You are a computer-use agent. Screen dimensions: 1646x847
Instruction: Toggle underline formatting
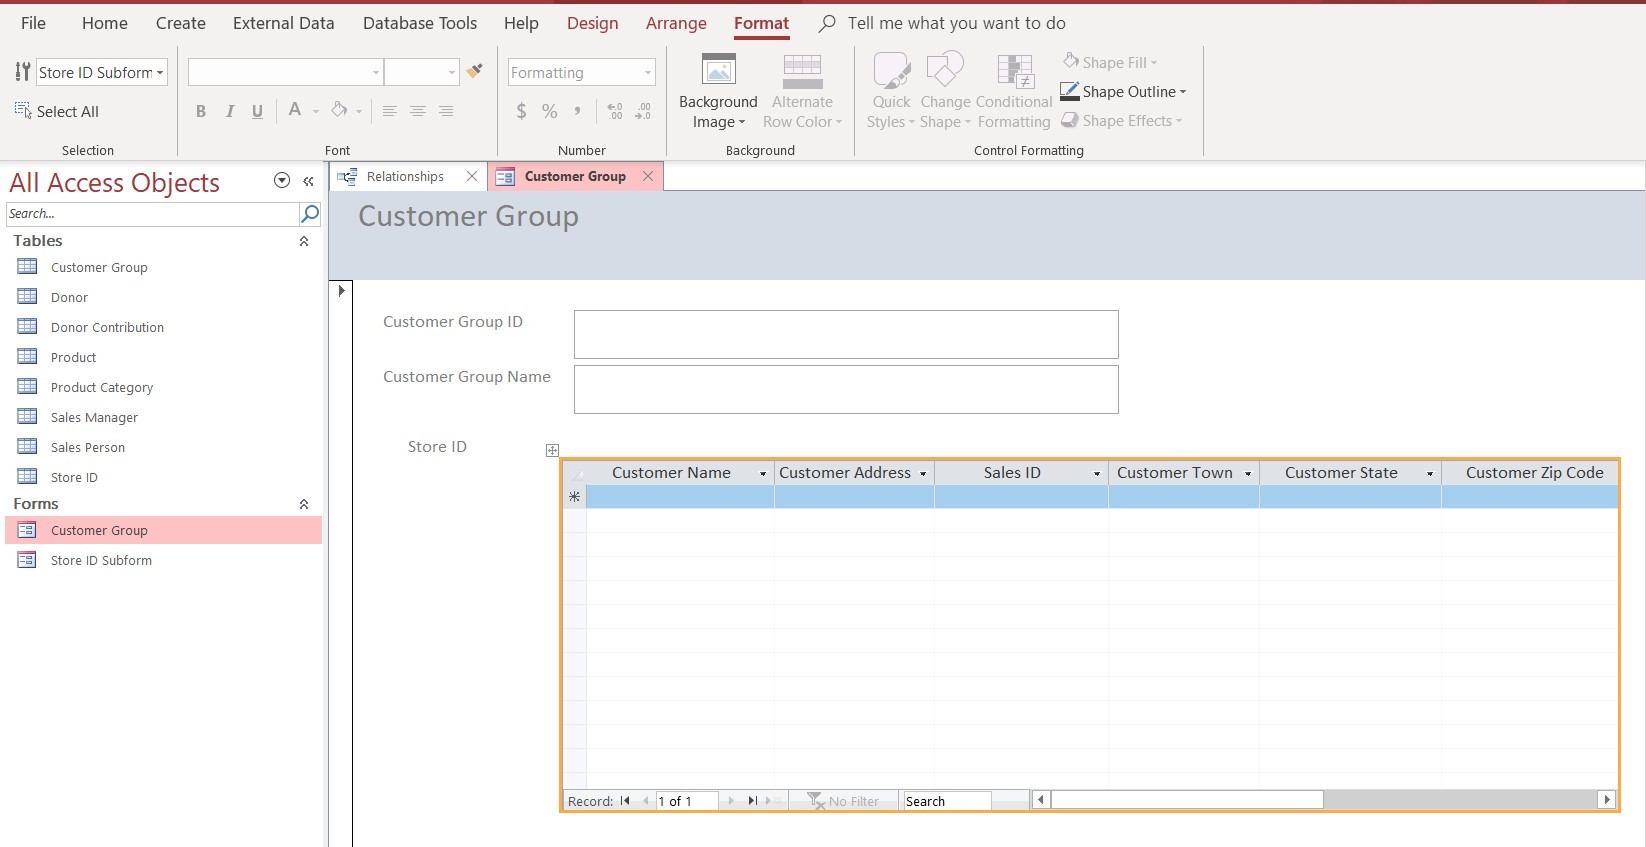(257, 111)
